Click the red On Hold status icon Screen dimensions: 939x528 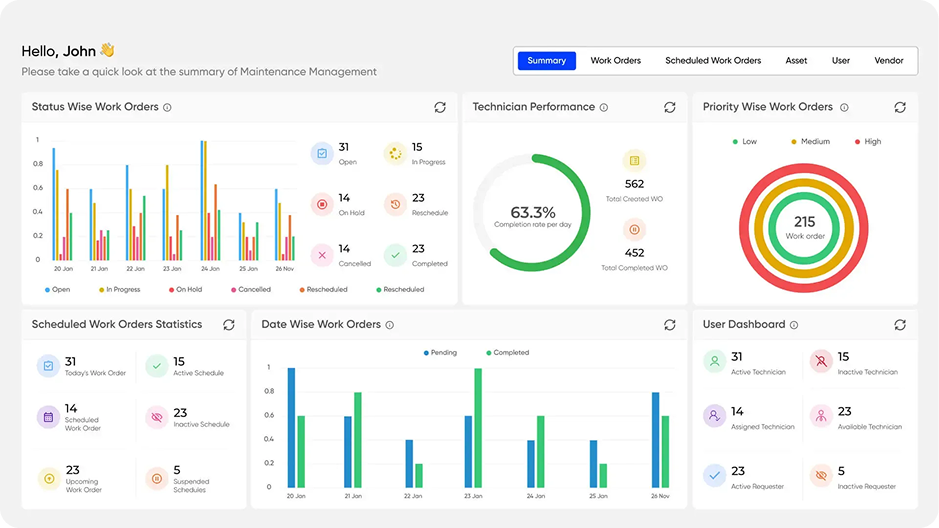322,204
